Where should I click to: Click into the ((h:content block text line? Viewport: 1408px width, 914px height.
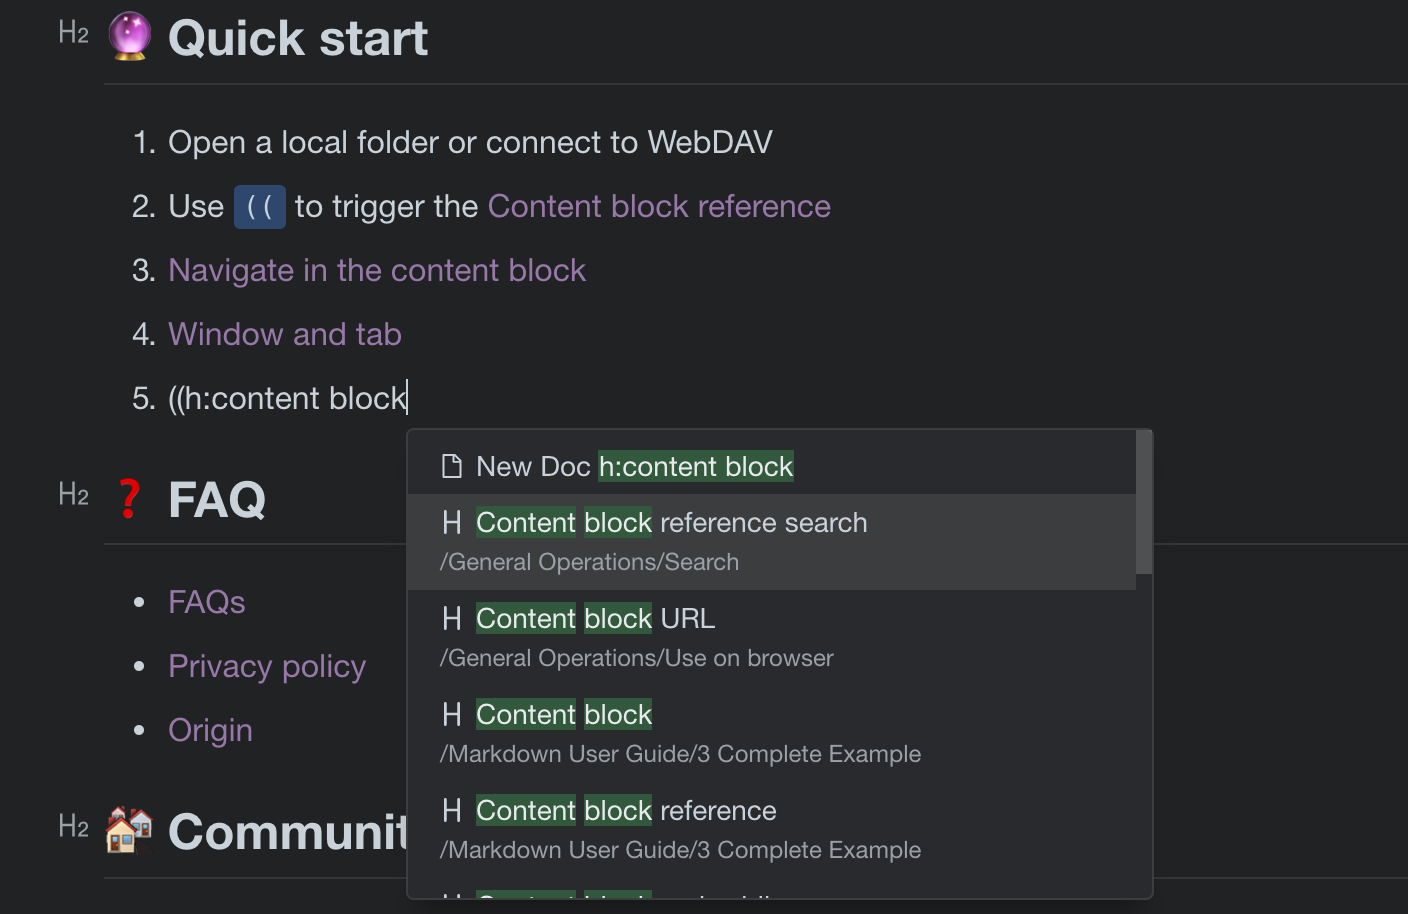(x=288, y=398)
